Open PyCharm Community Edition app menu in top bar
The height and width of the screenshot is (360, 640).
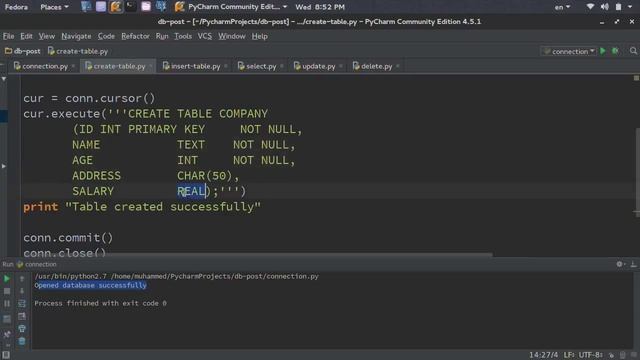231,7
